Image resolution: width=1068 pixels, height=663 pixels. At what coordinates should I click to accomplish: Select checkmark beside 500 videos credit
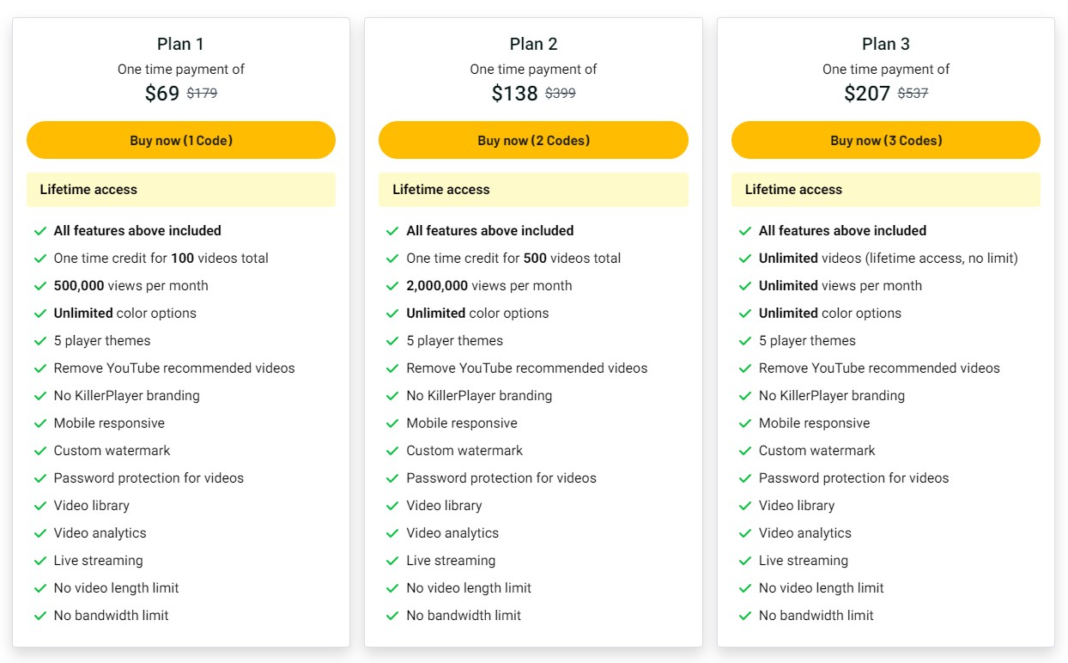pos(393,258)
